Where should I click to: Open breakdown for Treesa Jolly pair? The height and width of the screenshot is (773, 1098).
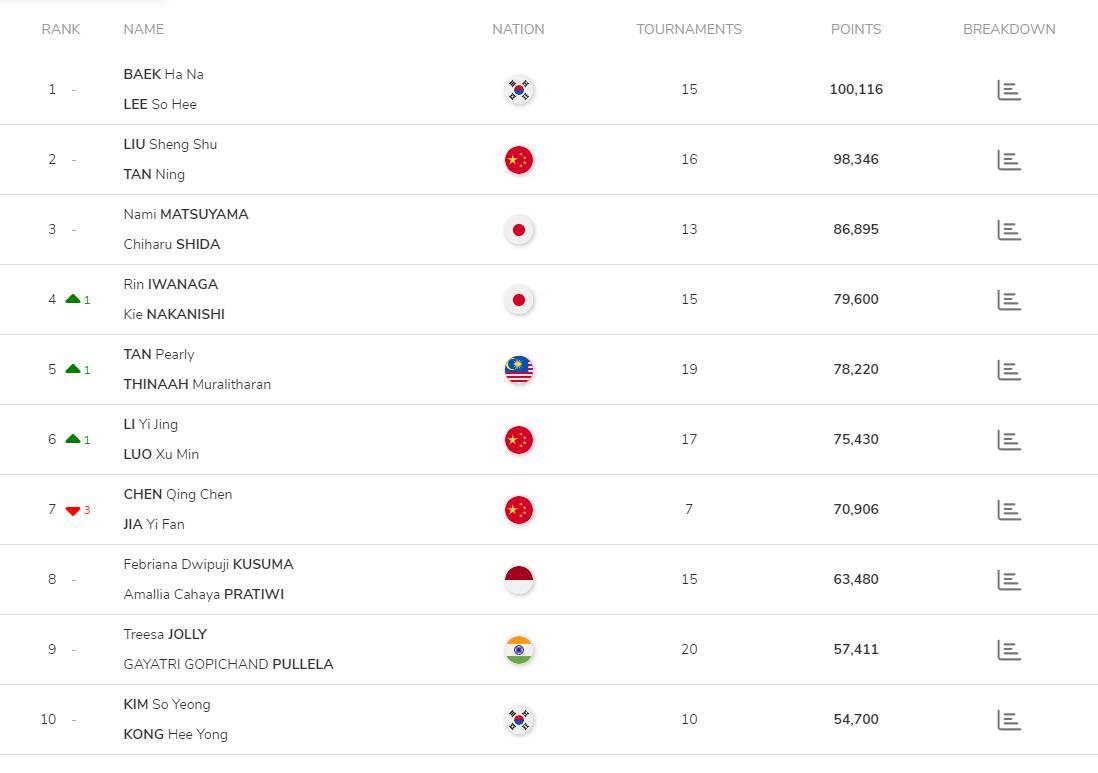[x=1009, y=650]
